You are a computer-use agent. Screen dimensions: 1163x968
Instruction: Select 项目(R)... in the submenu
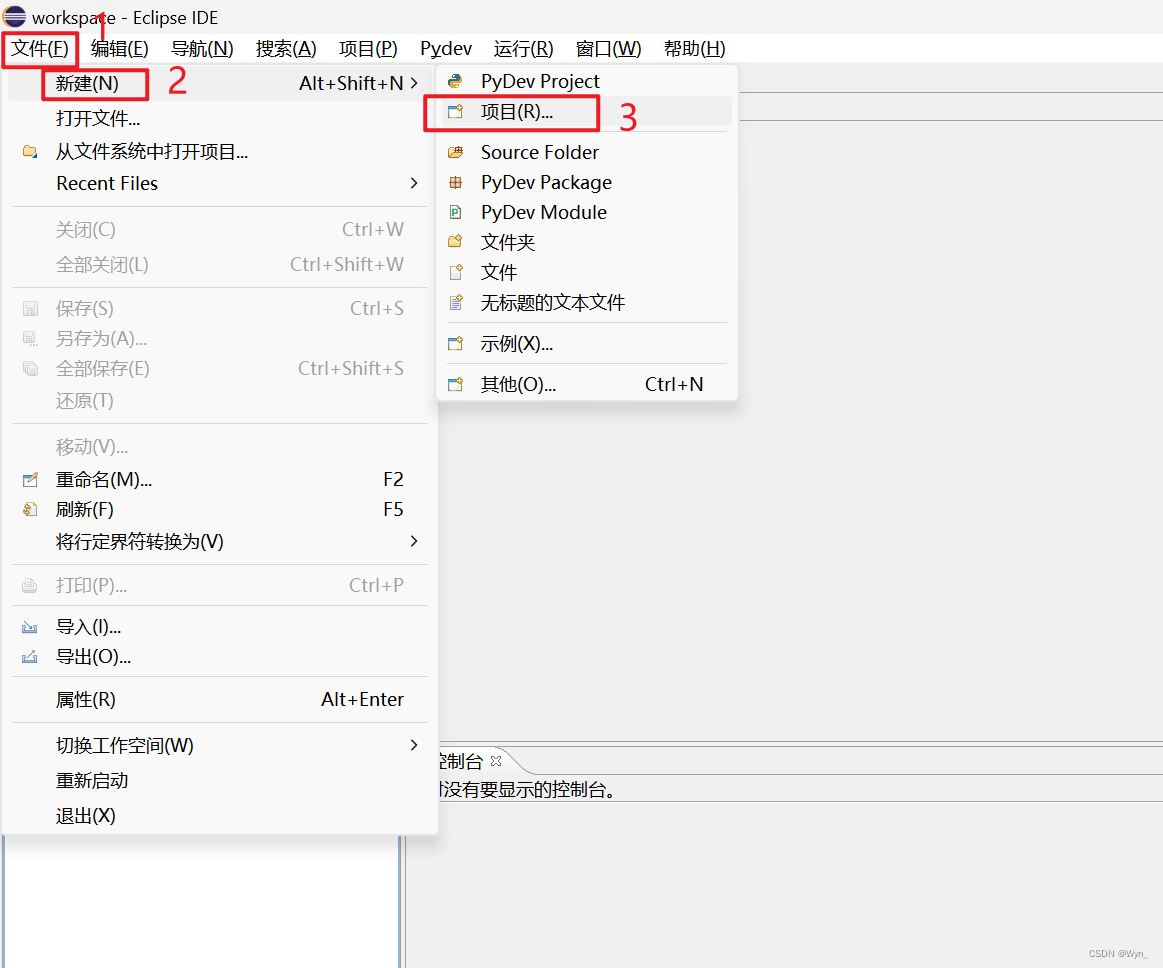pyautogui.click(x=587, y=111)
